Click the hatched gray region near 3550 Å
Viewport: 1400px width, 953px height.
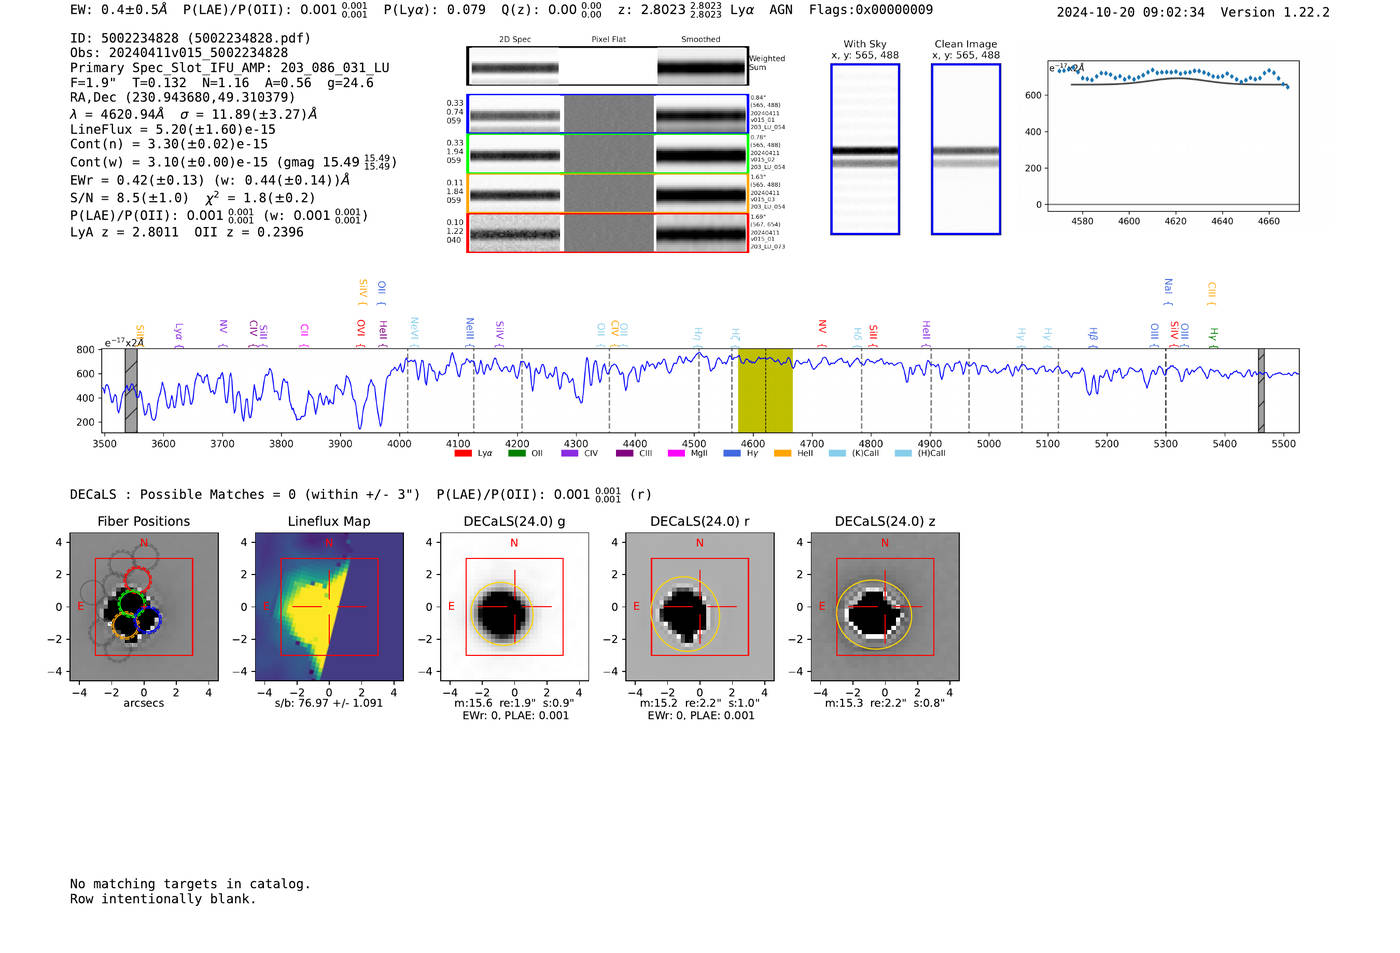point(131,390)
